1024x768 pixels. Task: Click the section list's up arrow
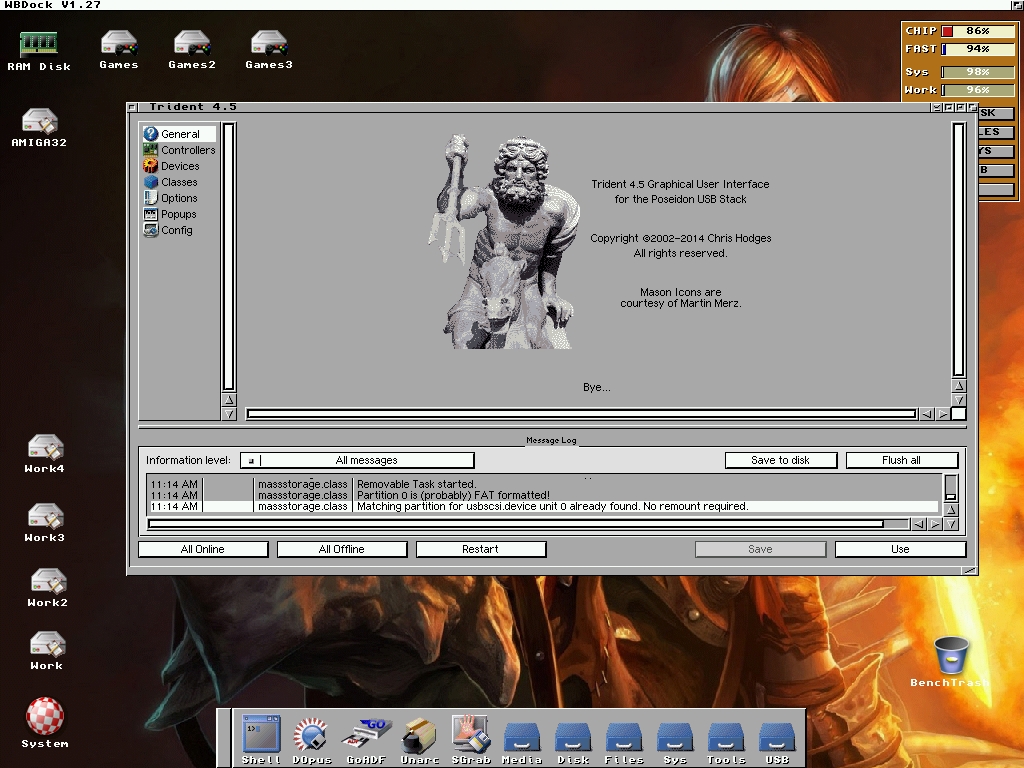coord(229,400)
